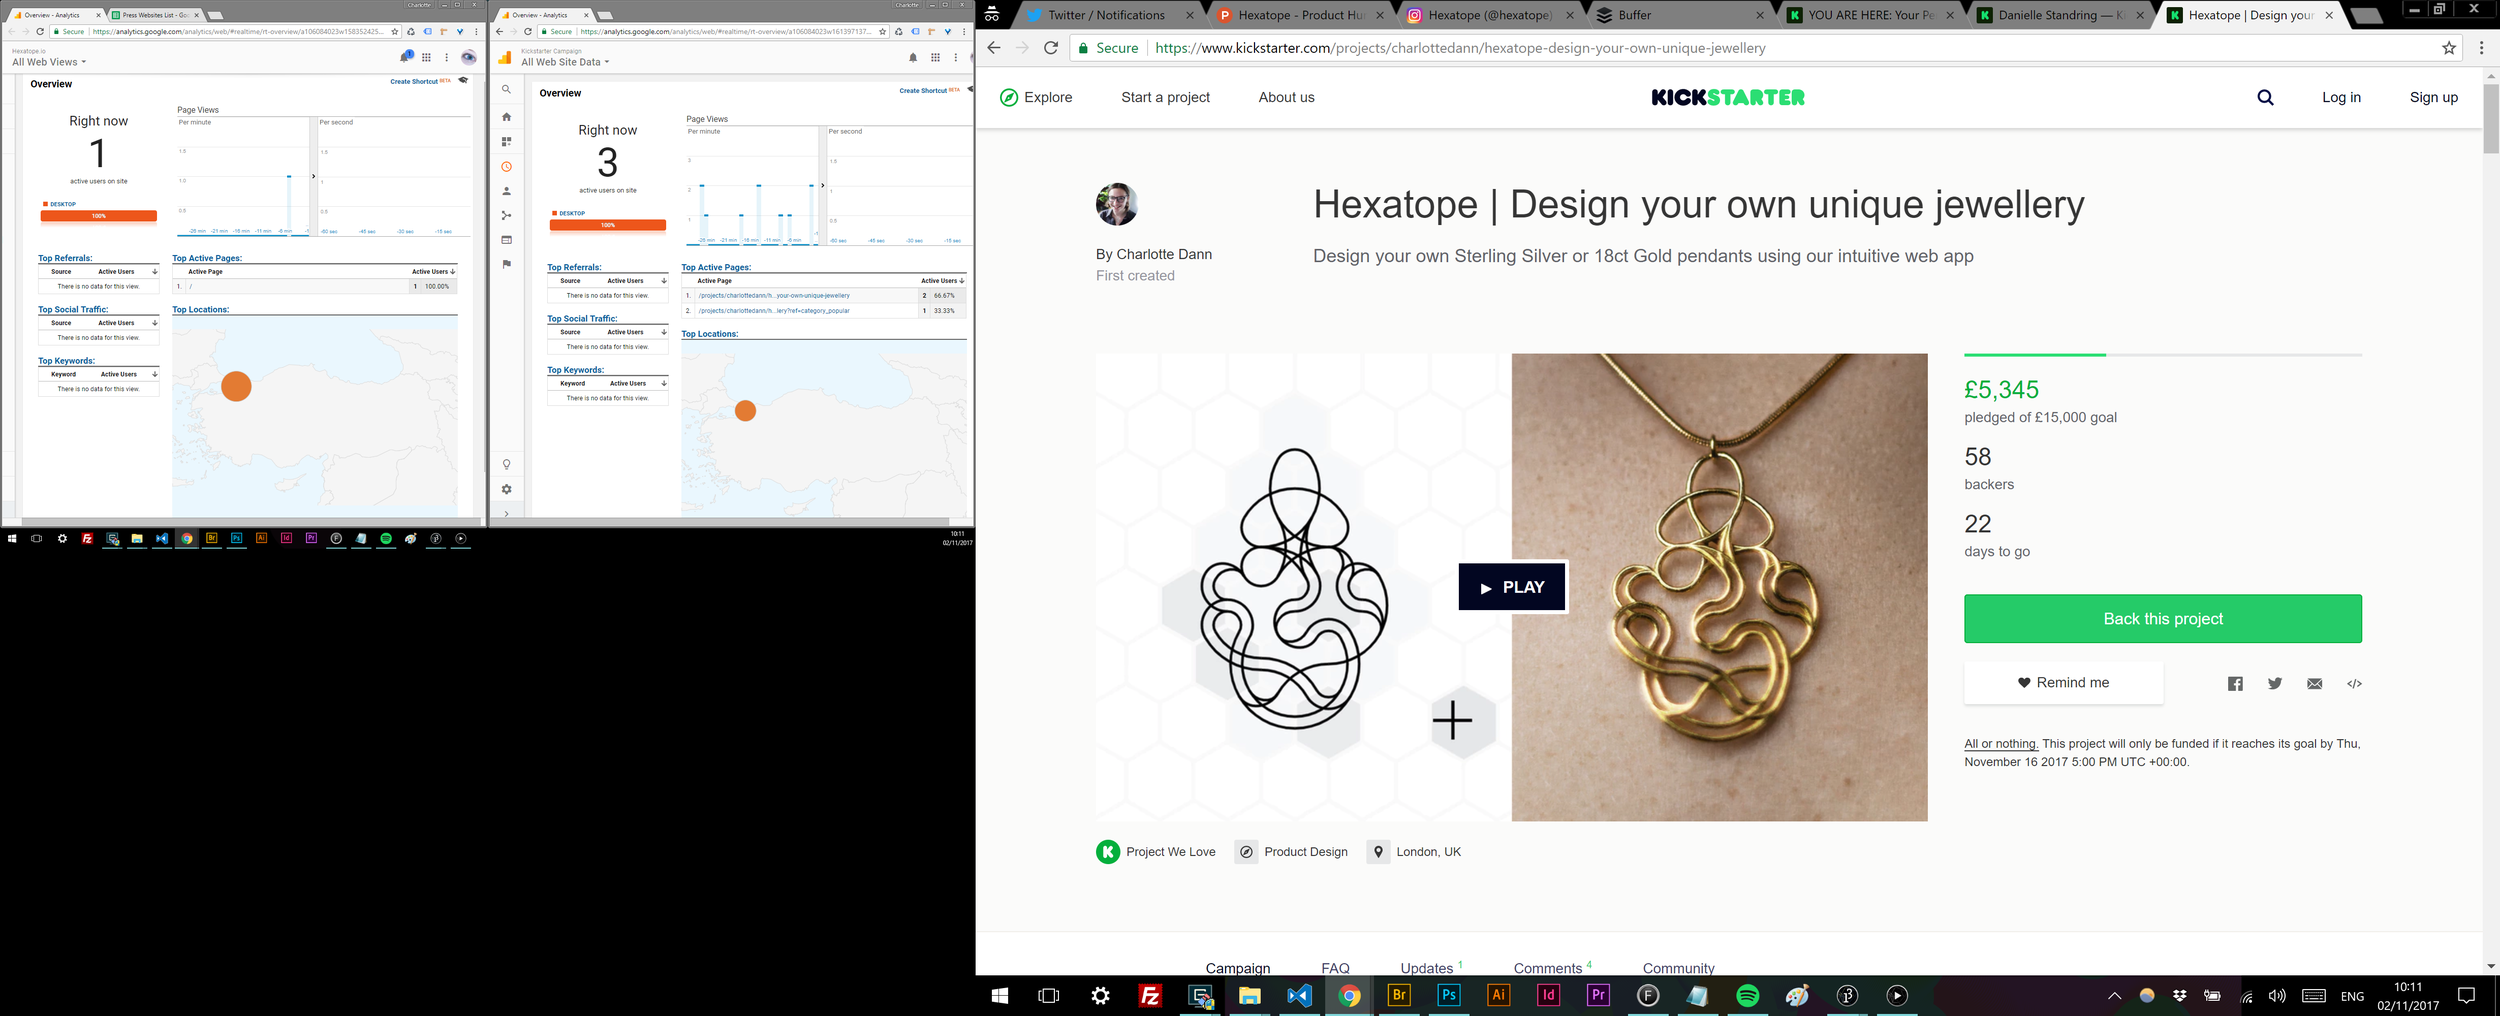Image resolution: width=2500 pixels, height=1016 pixels.
Task: Switch to the Hexatope - Product Hunt tab
Action: [1300, 15]
